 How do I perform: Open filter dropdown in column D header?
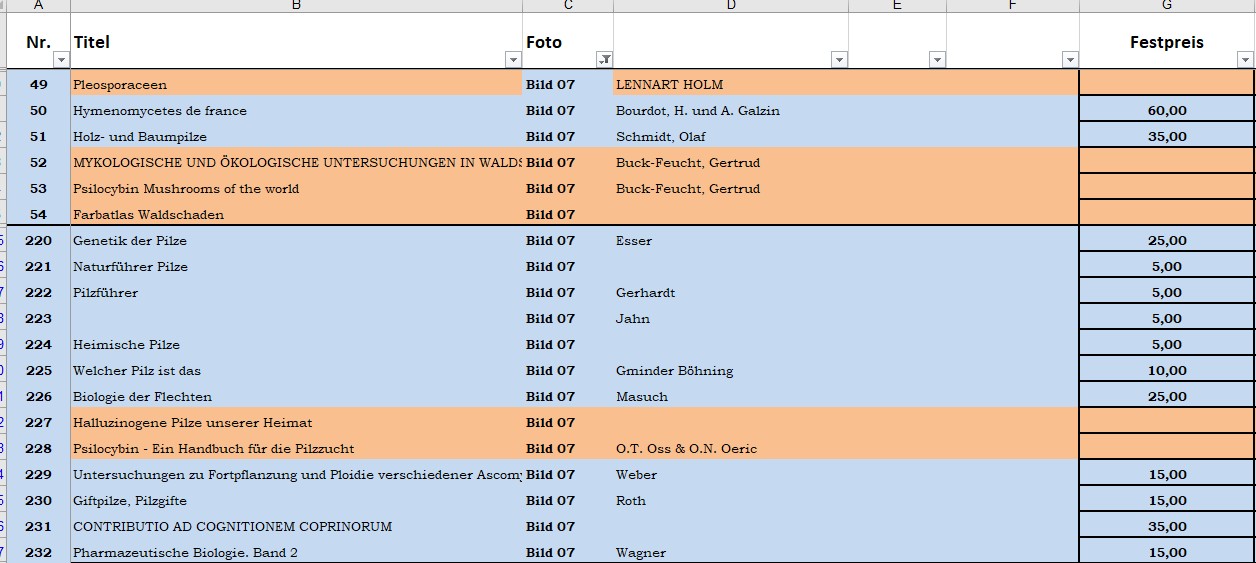(x=839, y=60)
